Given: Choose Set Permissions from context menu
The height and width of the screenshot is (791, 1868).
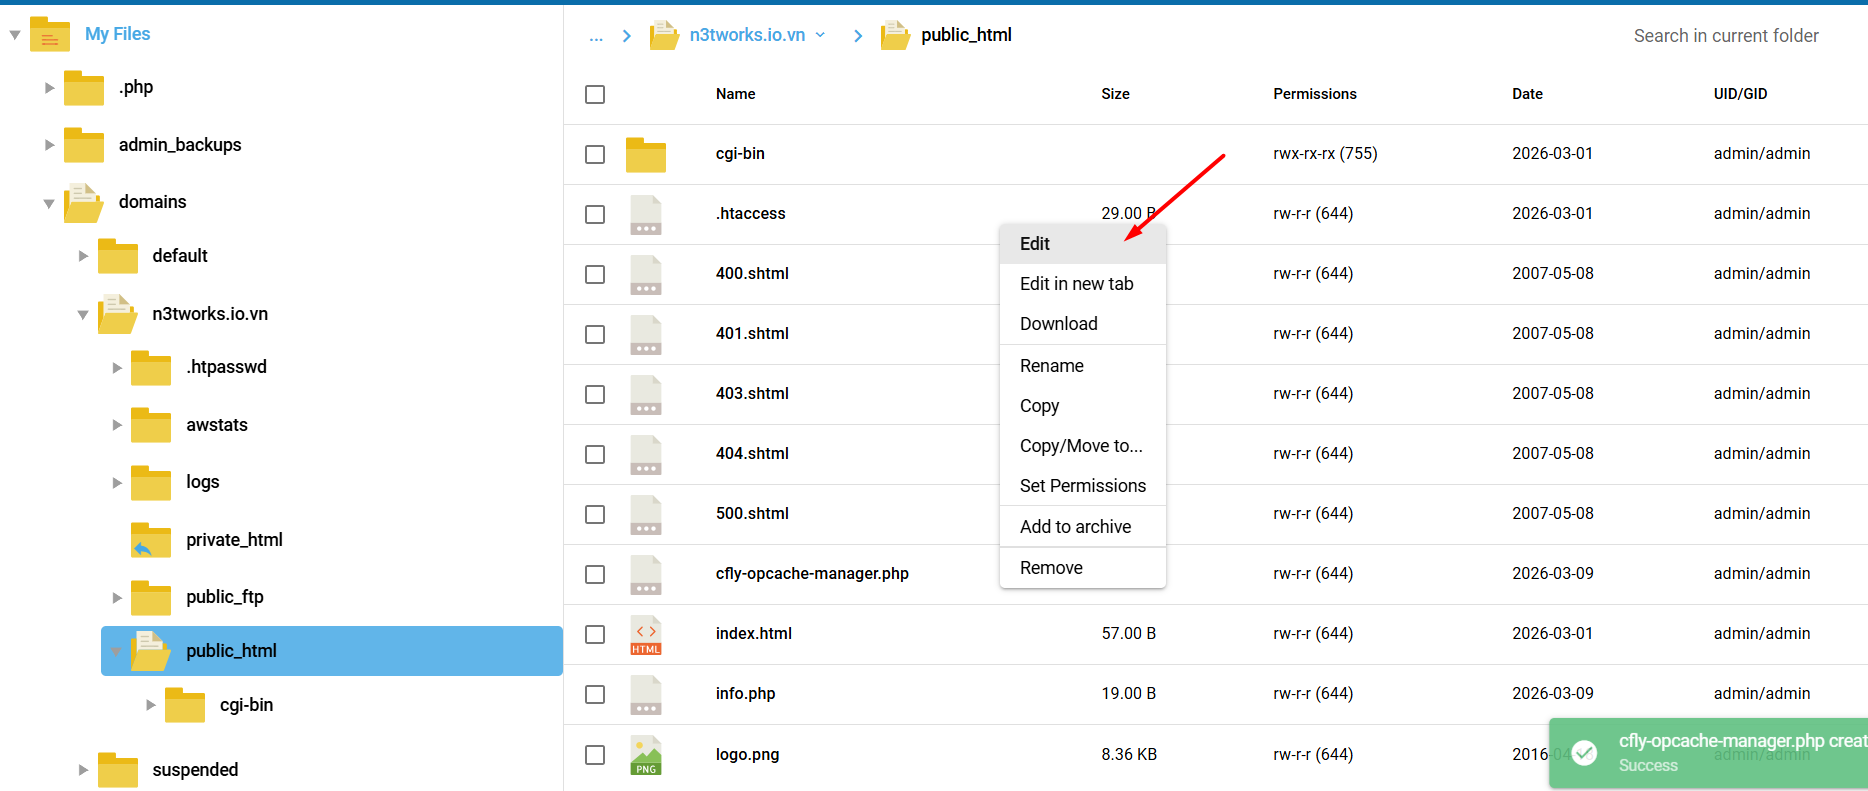Looking at the screenshot, I should 1082,486.
